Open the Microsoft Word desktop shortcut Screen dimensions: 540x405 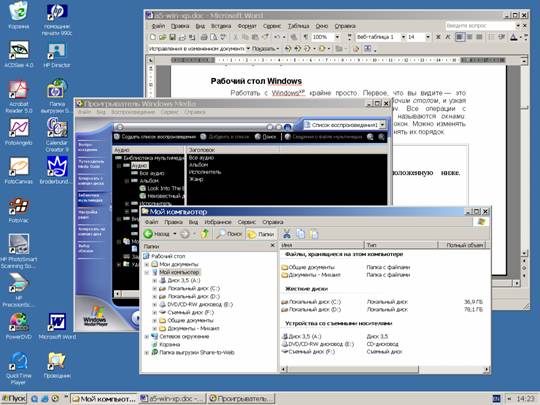click(x=57, y=326)
